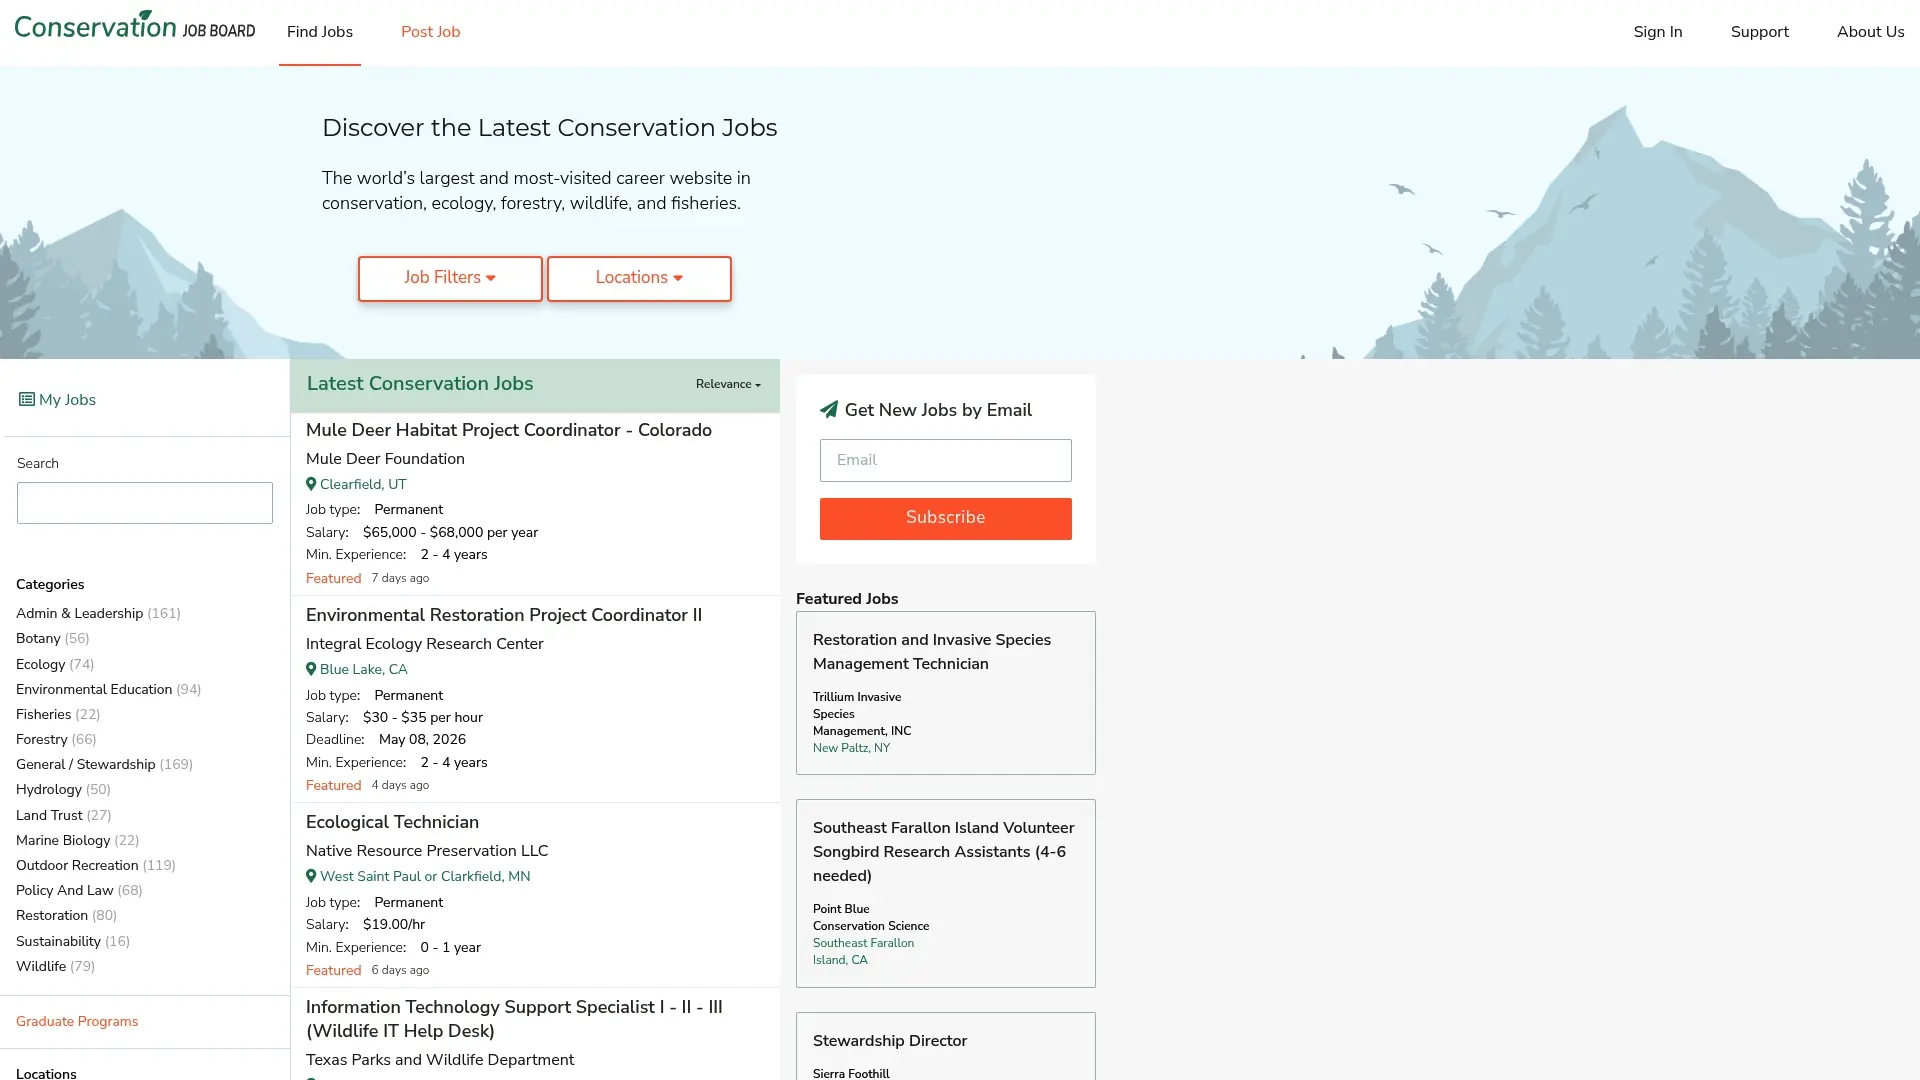The width and height of the screenshot is (1920, 1080).
Task: Go to the Find Jobs tab
Action: click(320, 32)
